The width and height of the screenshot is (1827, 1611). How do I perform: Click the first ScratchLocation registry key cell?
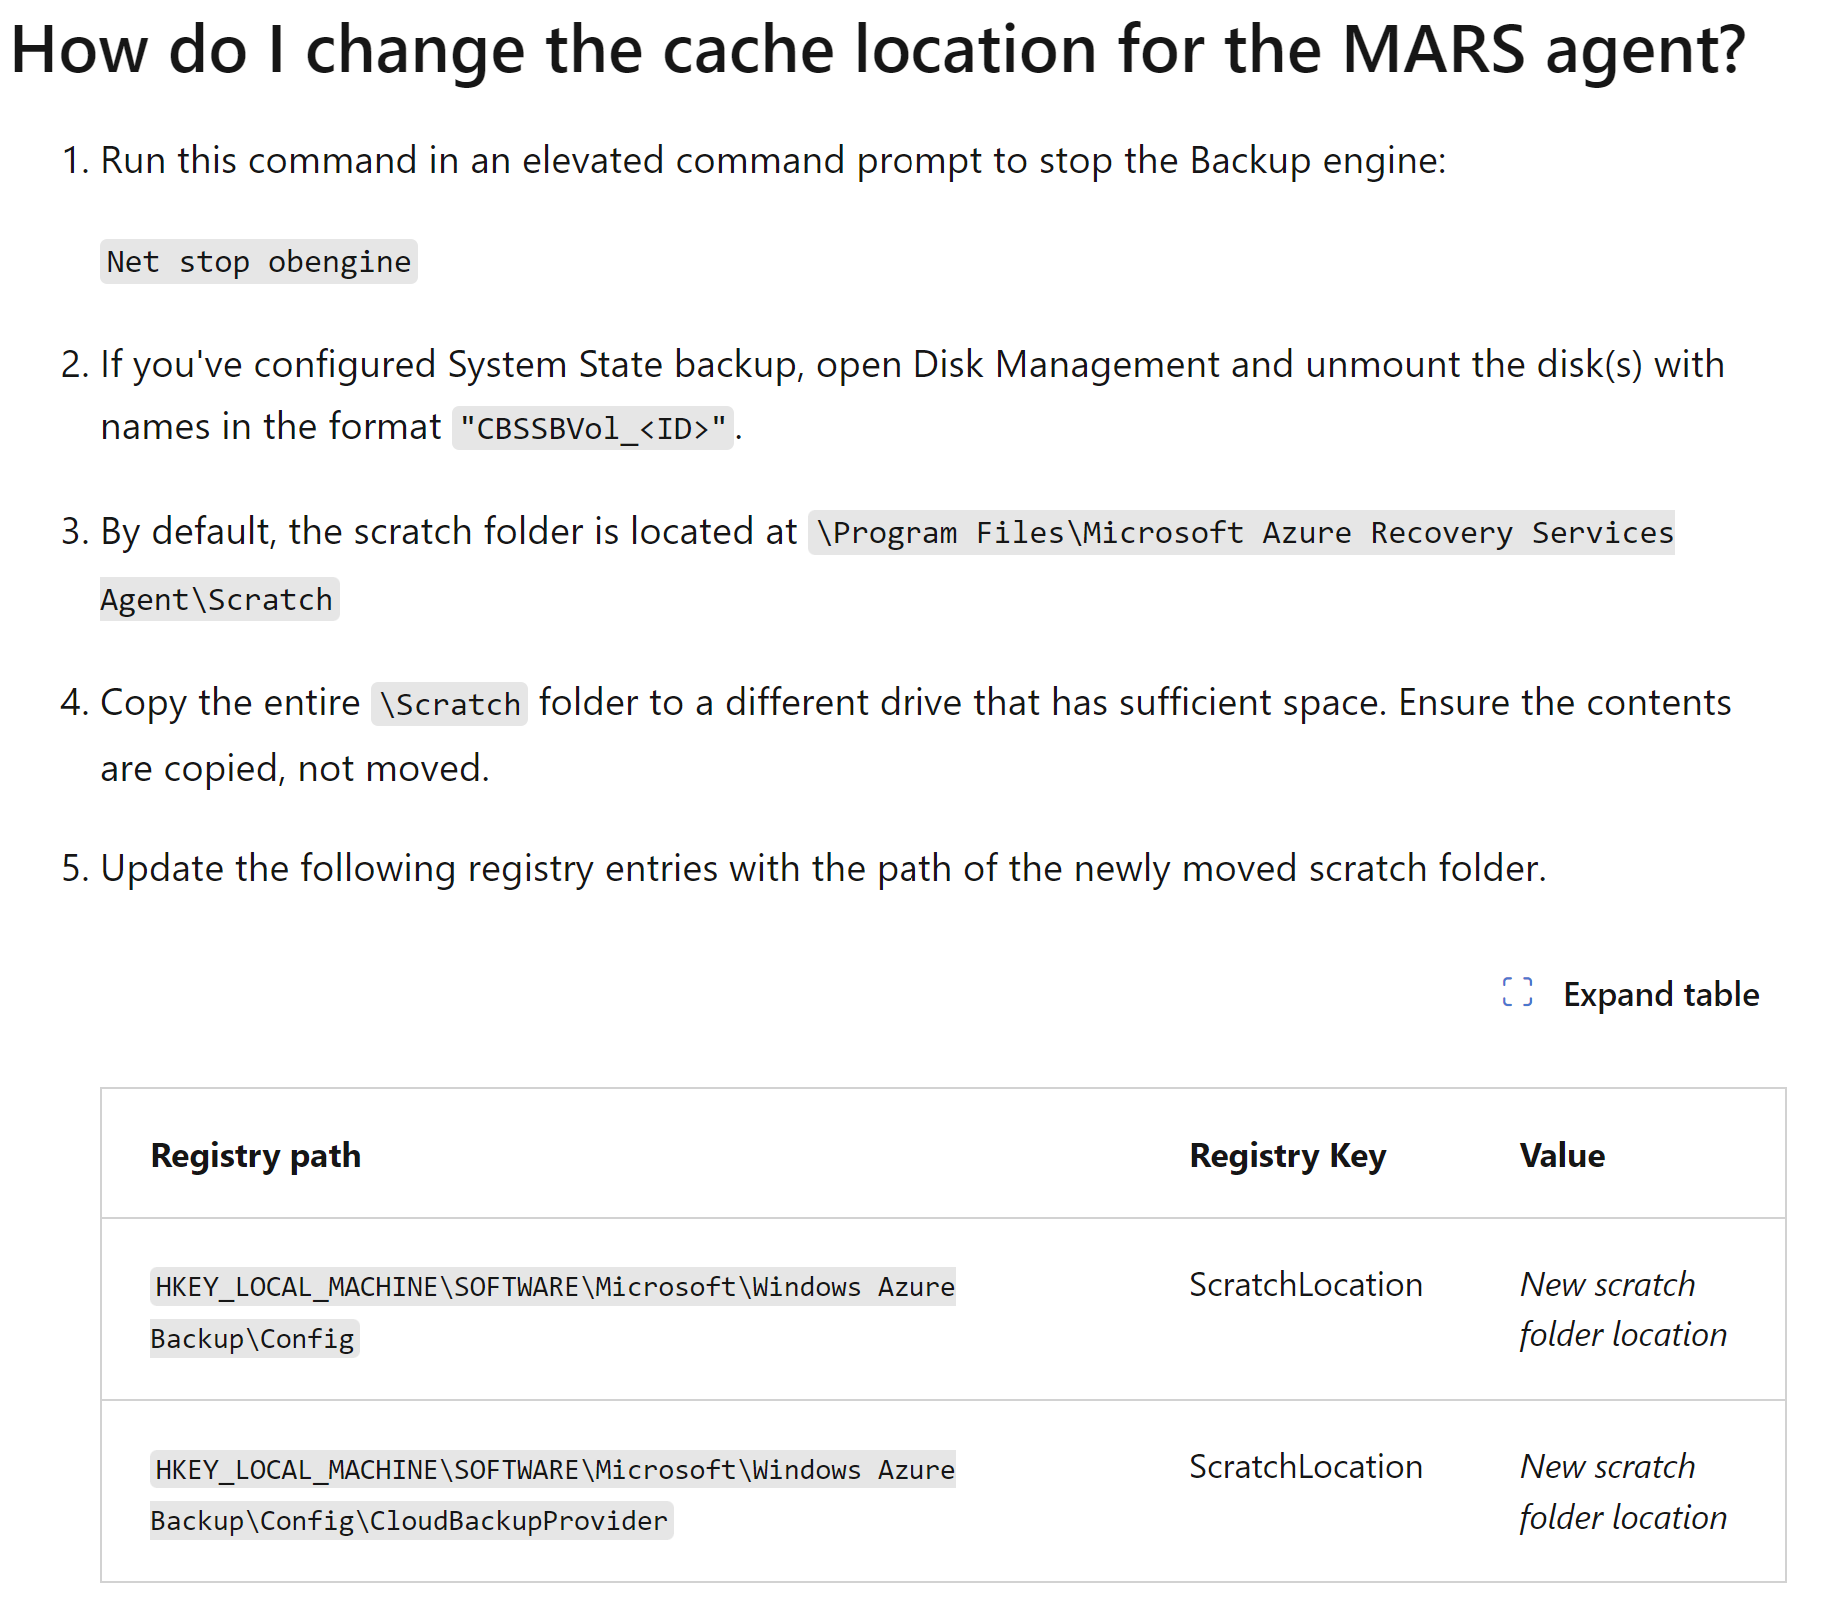pos(1305,1284)
